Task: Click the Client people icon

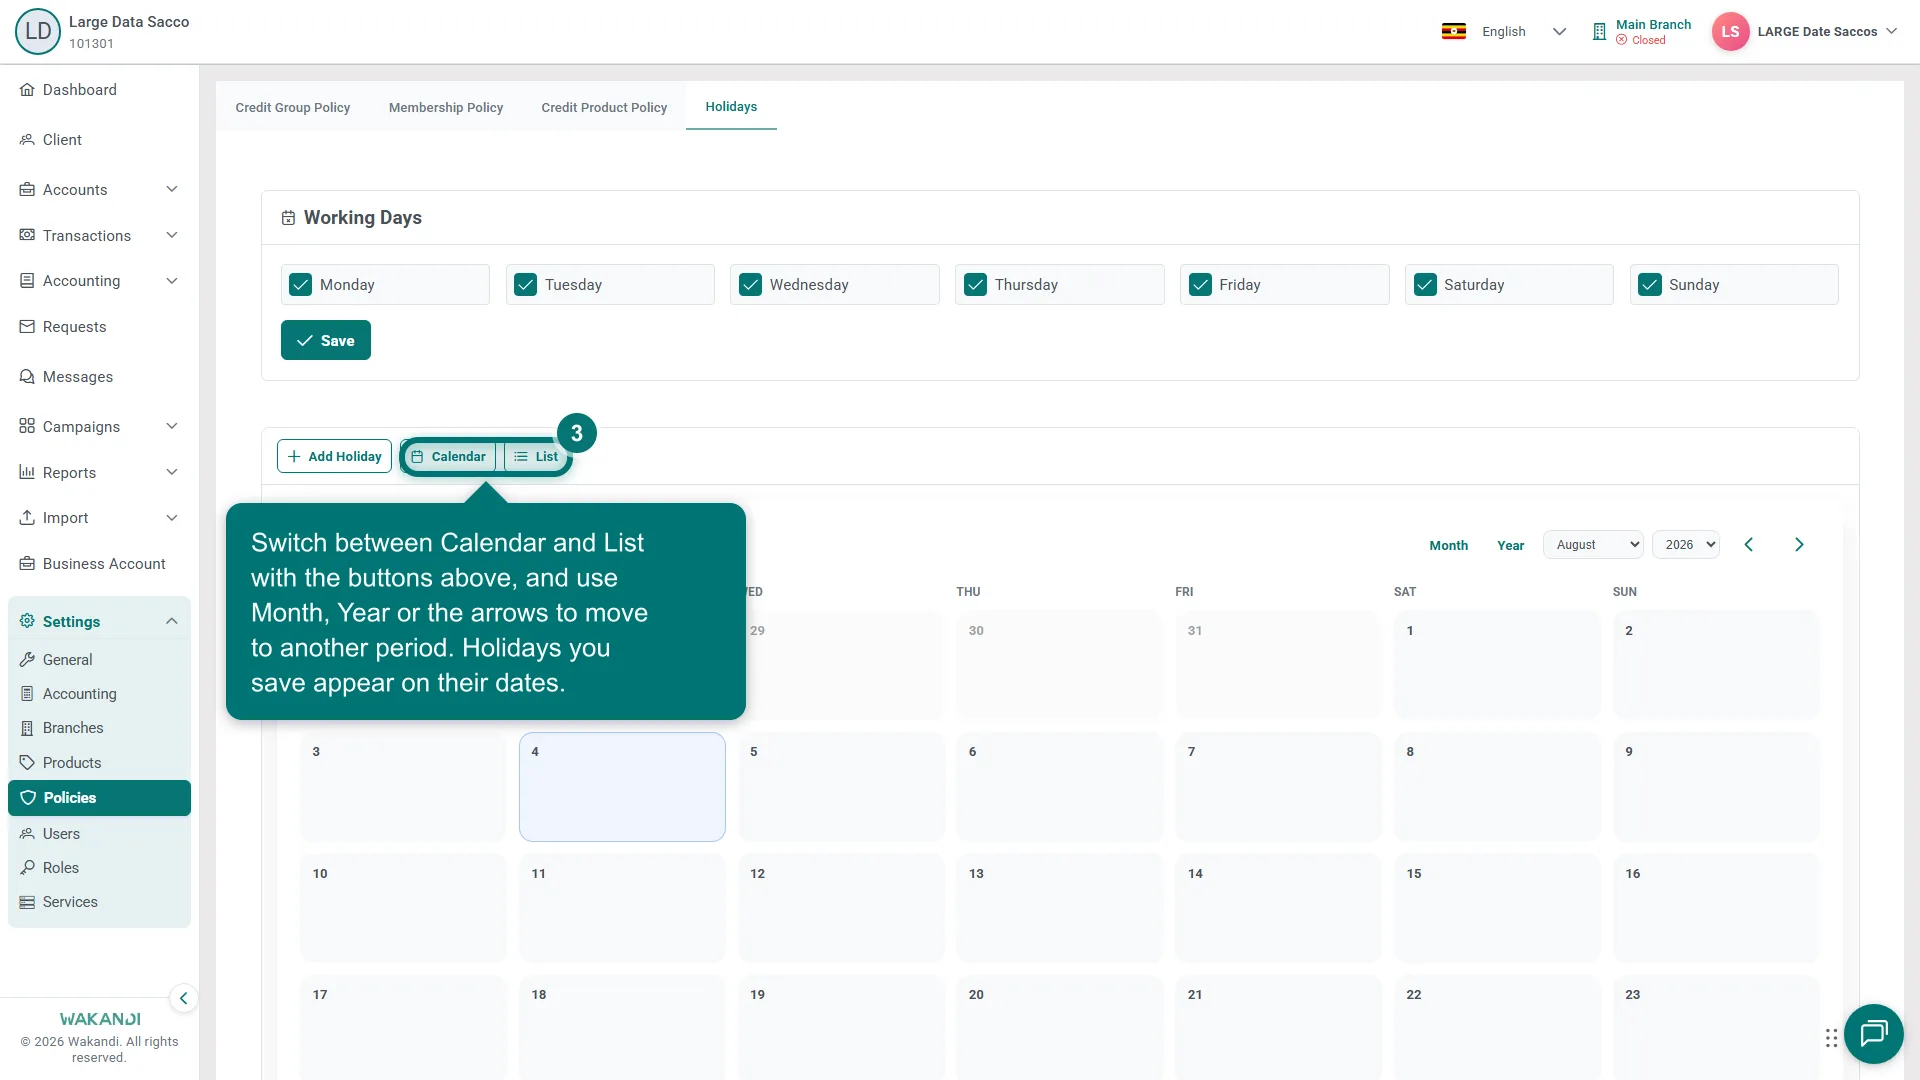Action: [x=27, y=140]
